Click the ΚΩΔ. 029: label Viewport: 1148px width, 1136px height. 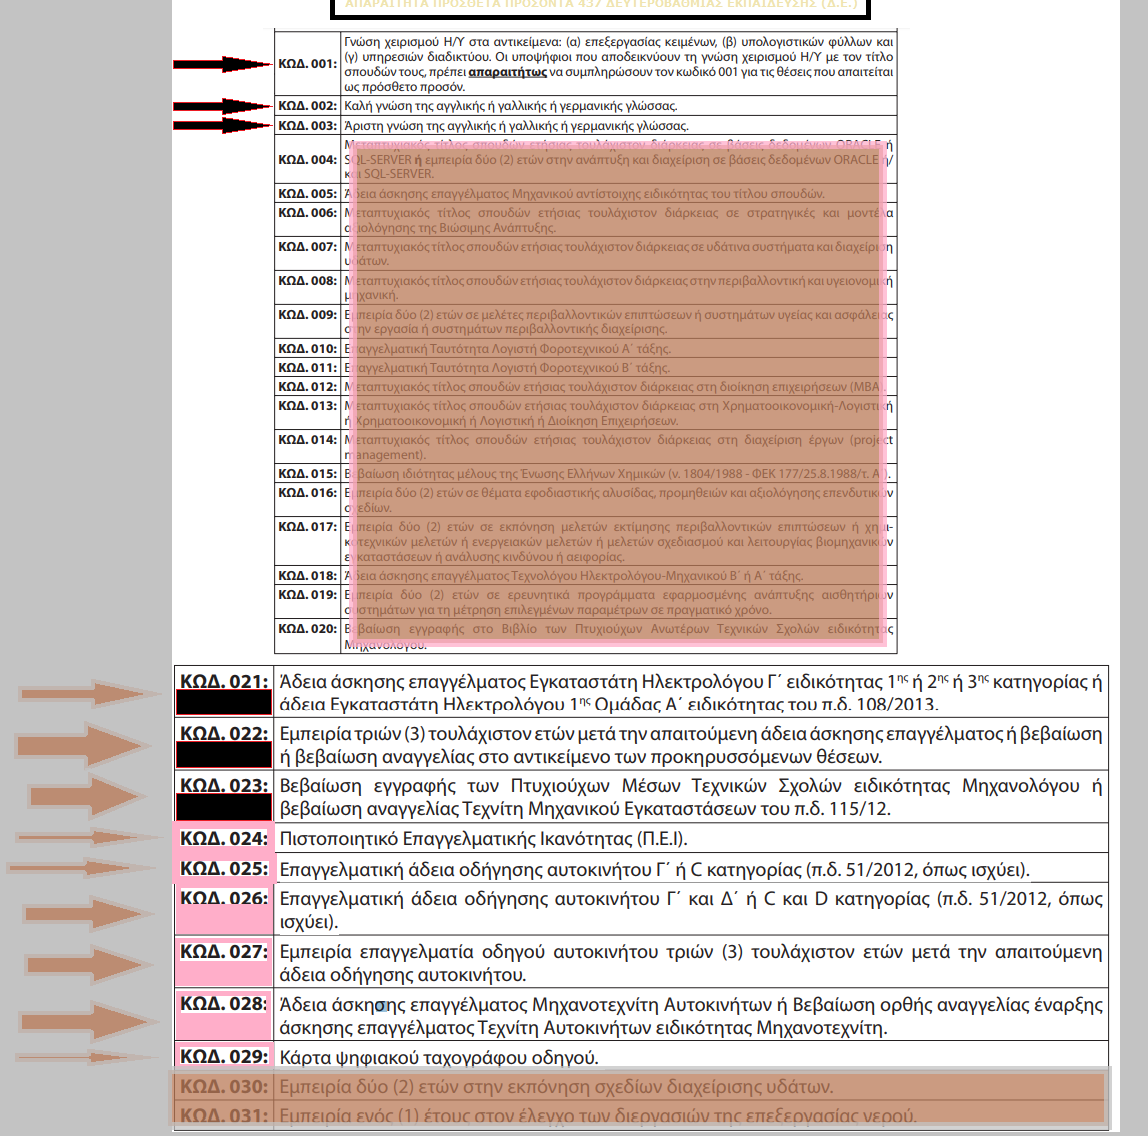tap(225, 1057)
